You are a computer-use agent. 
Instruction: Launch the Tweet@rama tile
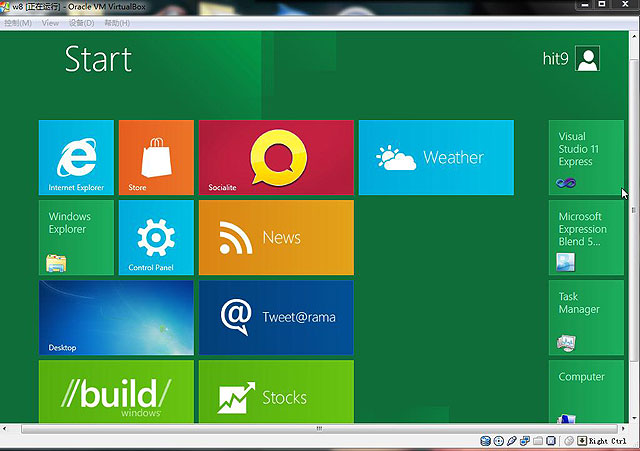276,317
